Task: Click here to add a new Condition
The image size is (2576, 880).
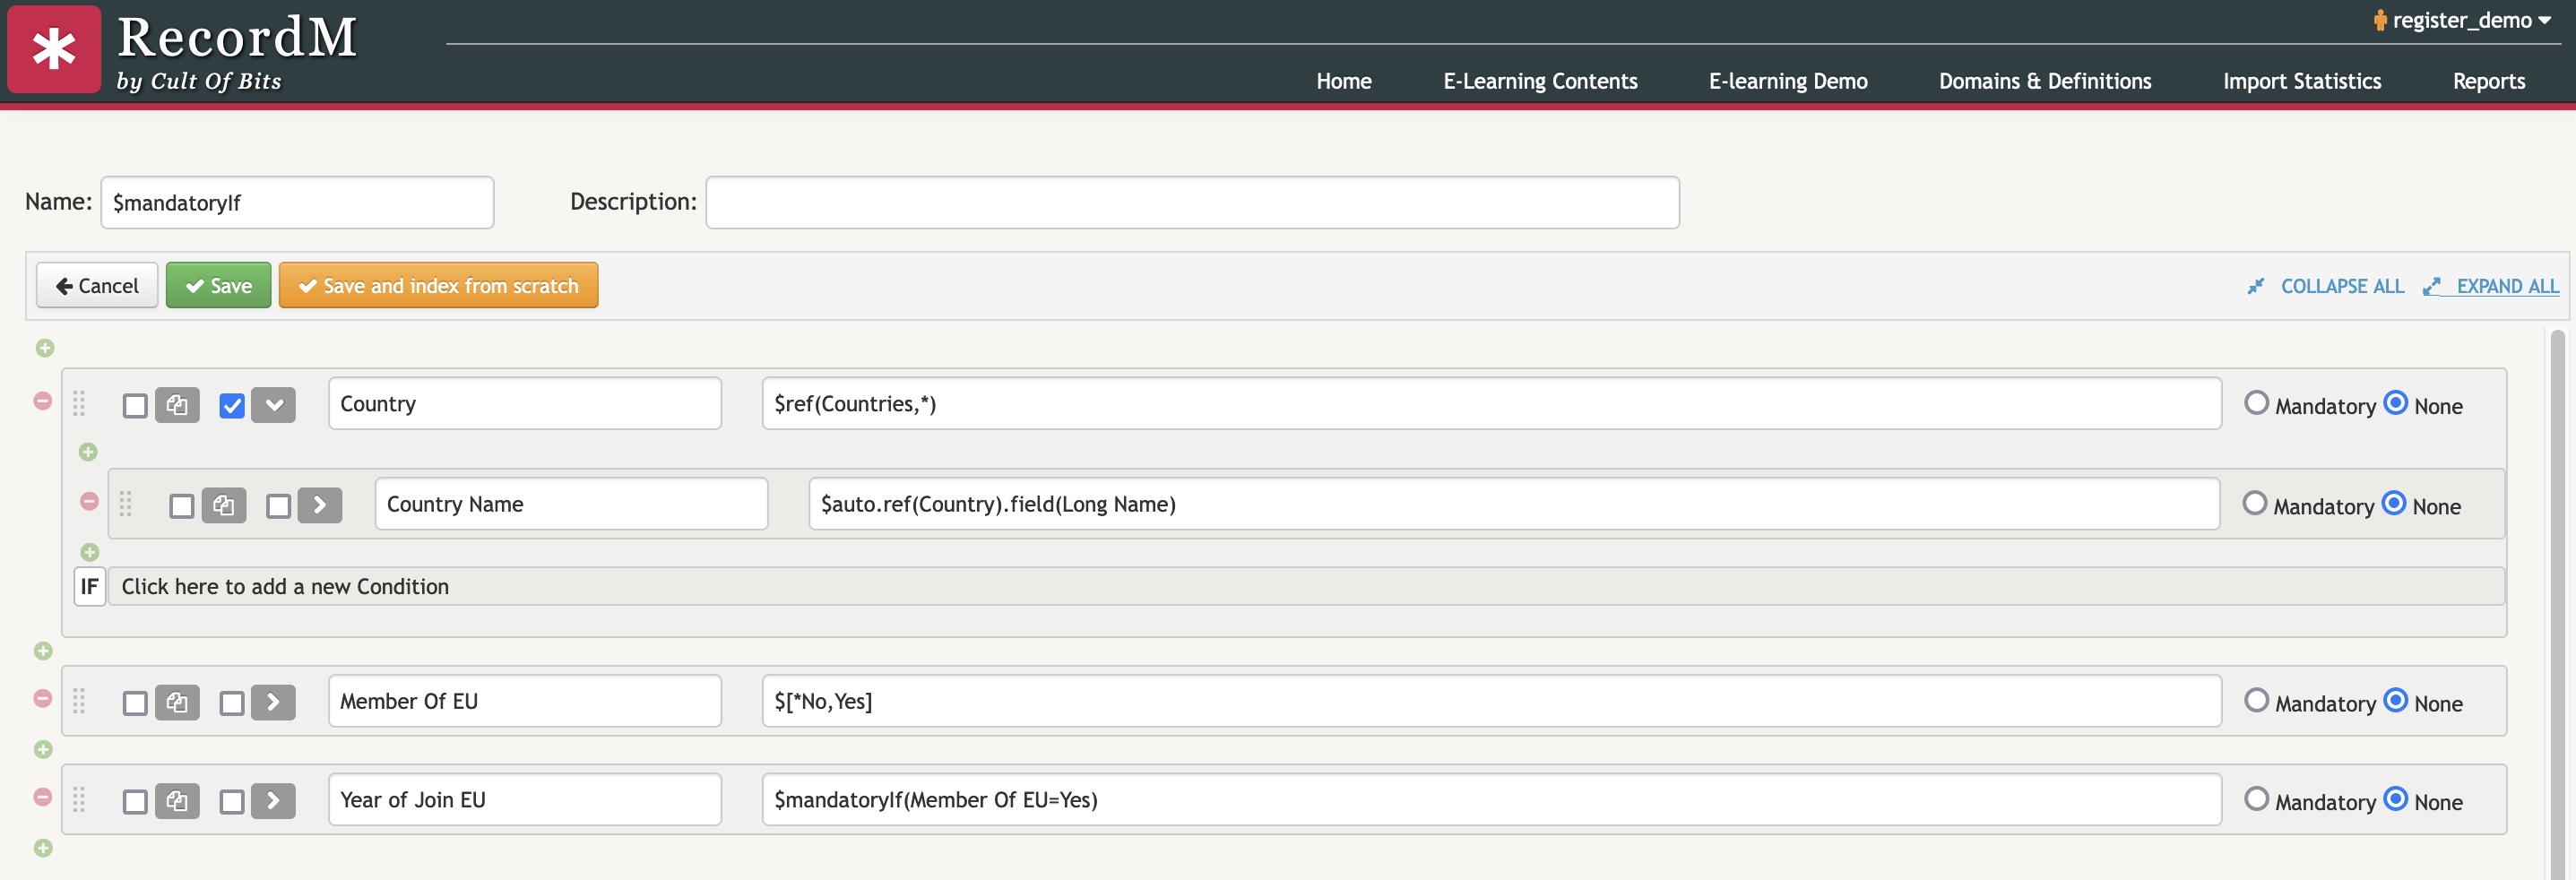Action: coord(1306,586)
